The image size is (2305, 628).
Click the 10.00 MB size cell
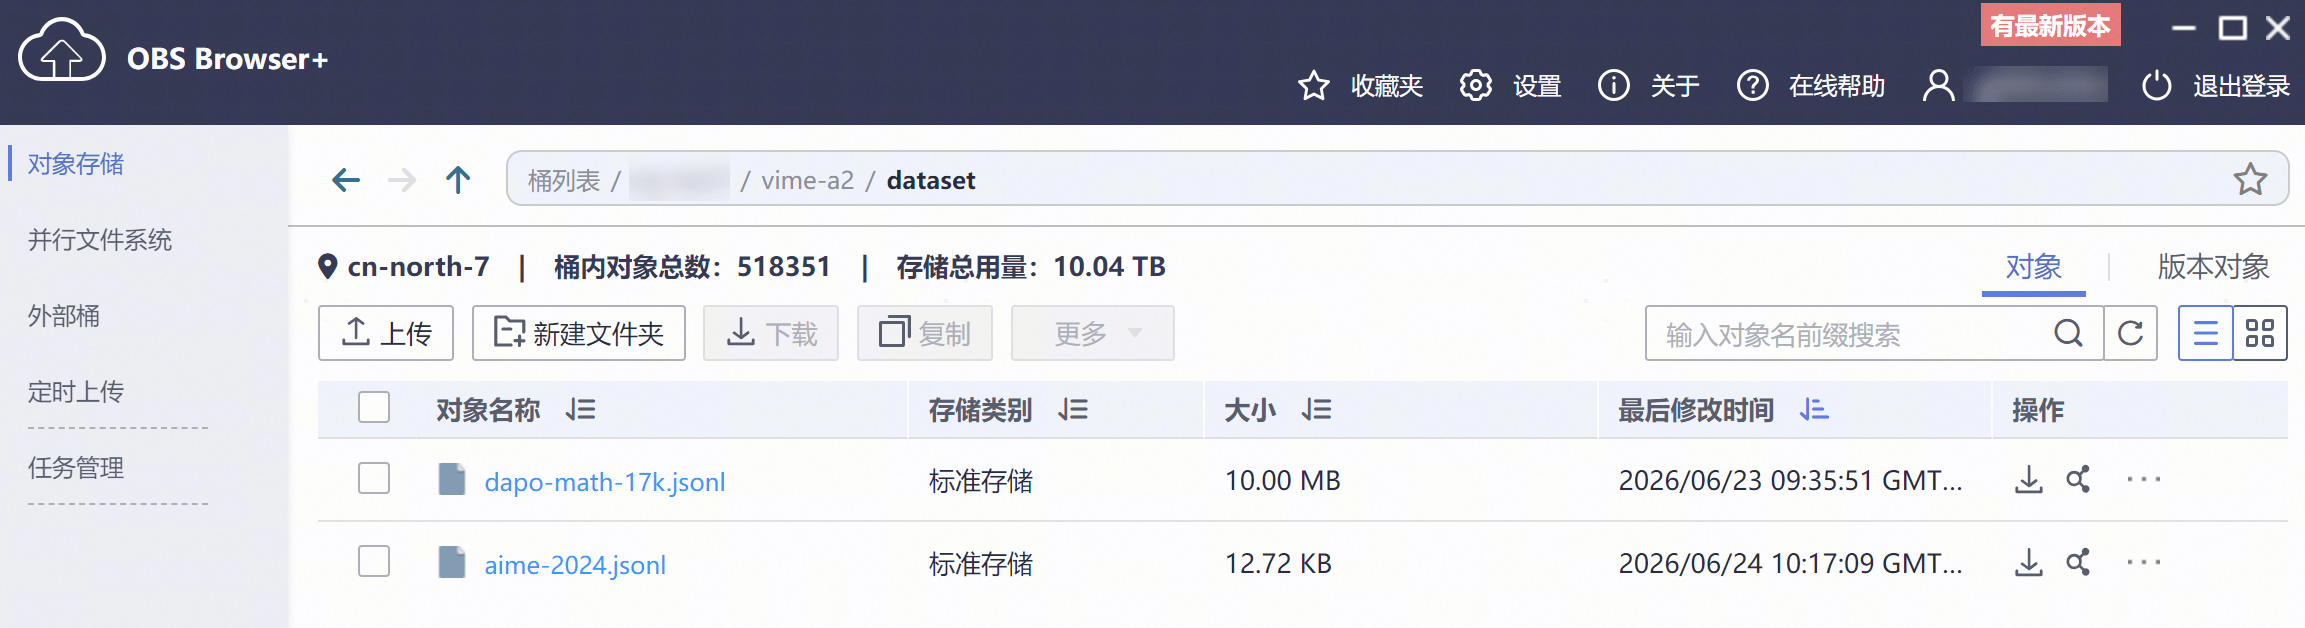[x=1283, y=481]
